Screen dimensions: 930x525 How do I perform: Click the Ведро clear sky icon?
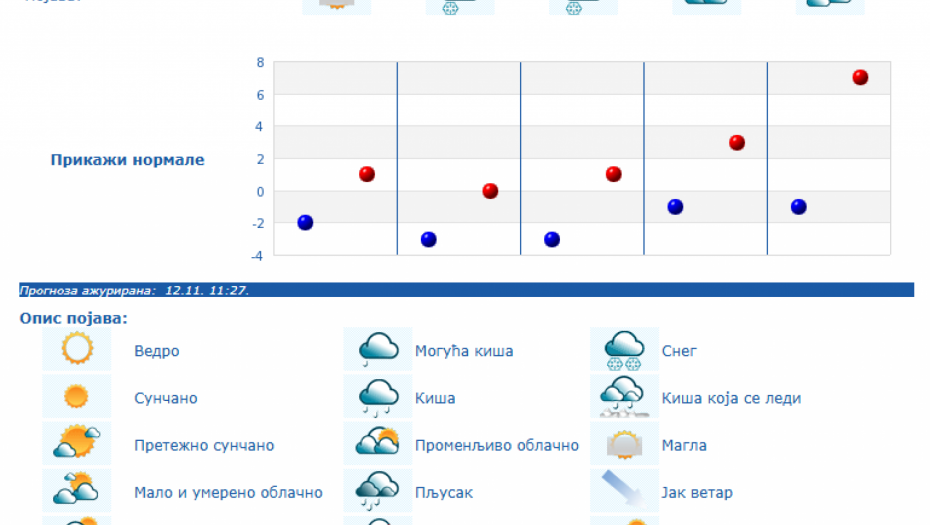(77, 349)
